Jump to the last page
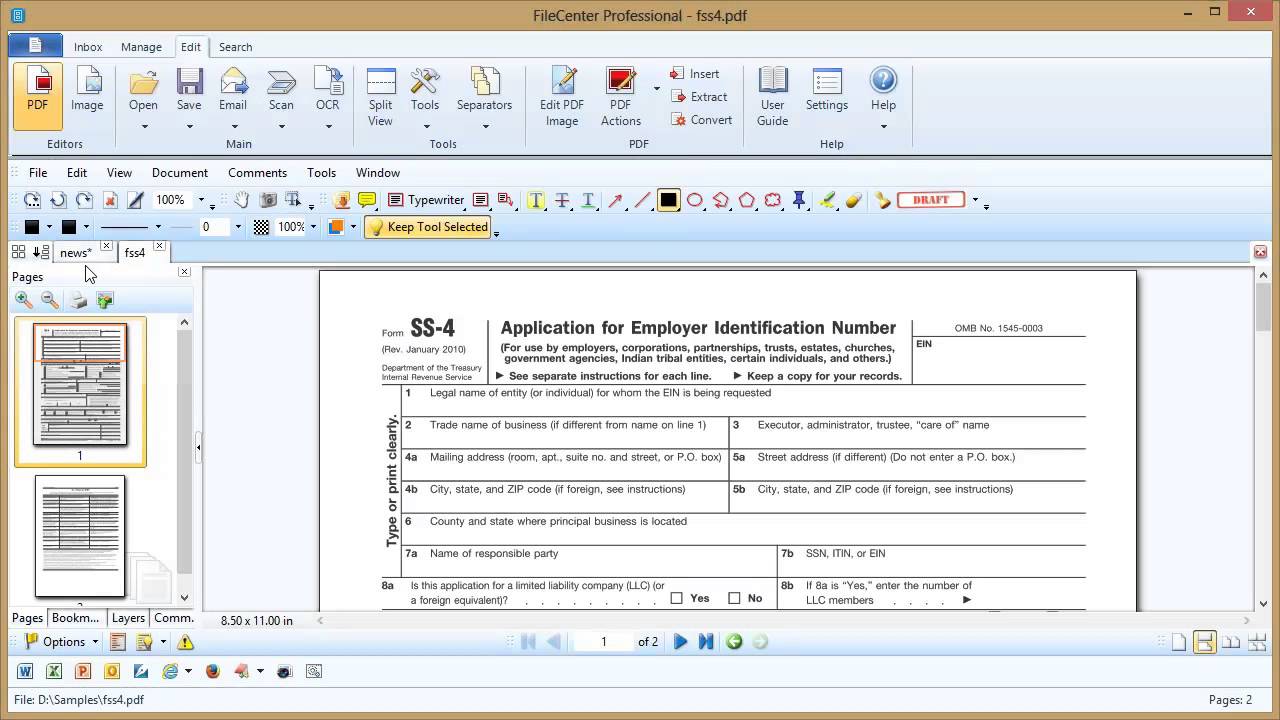 [x=706, y=642]
